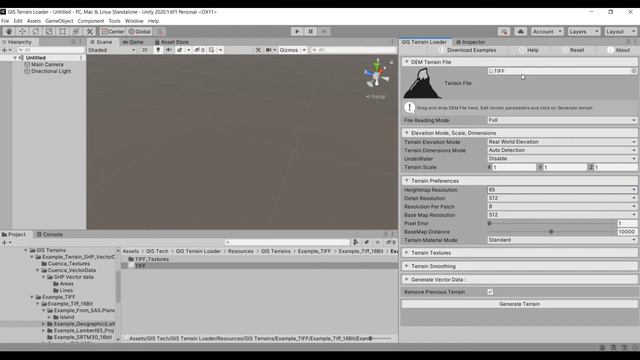Open File menu

(x=5, y=21)
